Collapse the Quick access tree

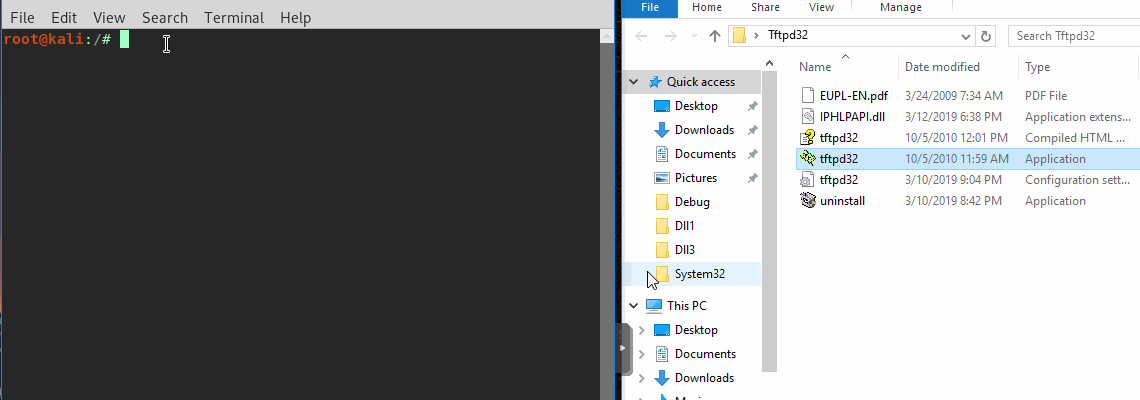pos(634,82)
